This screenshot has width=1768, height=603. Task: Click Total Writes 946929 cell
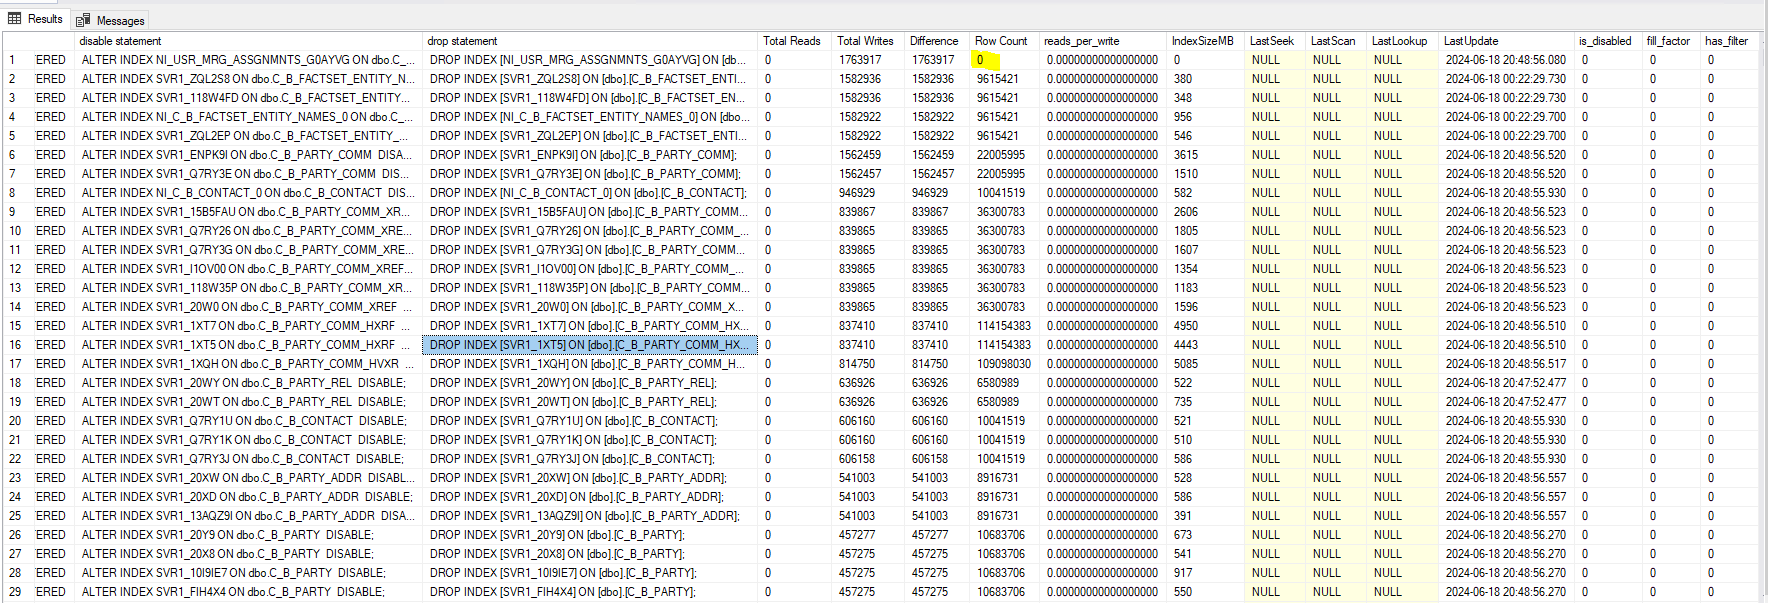pos(869,193)
